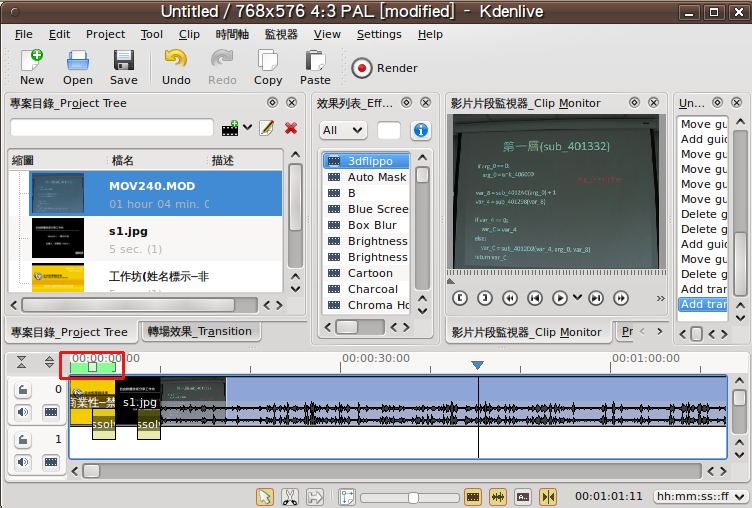Viewport: 752px width, 508px height.
Task: Paste clip from toolbar
Action: pos(315,67)
